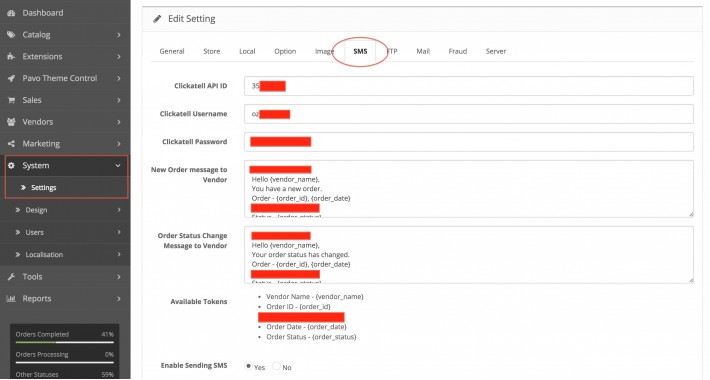Switch to the Store tab
This screenshot has width=710, height=380.
(x=212, y=51)
